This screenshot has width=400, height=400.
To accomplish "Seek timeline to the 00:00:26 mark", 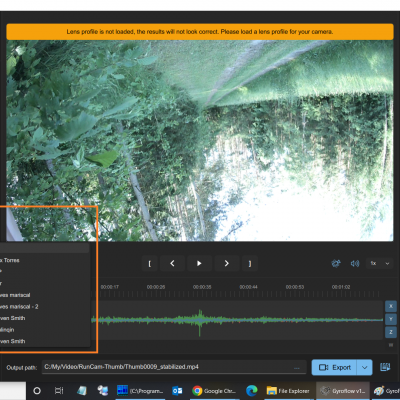I will pos(156,287).
